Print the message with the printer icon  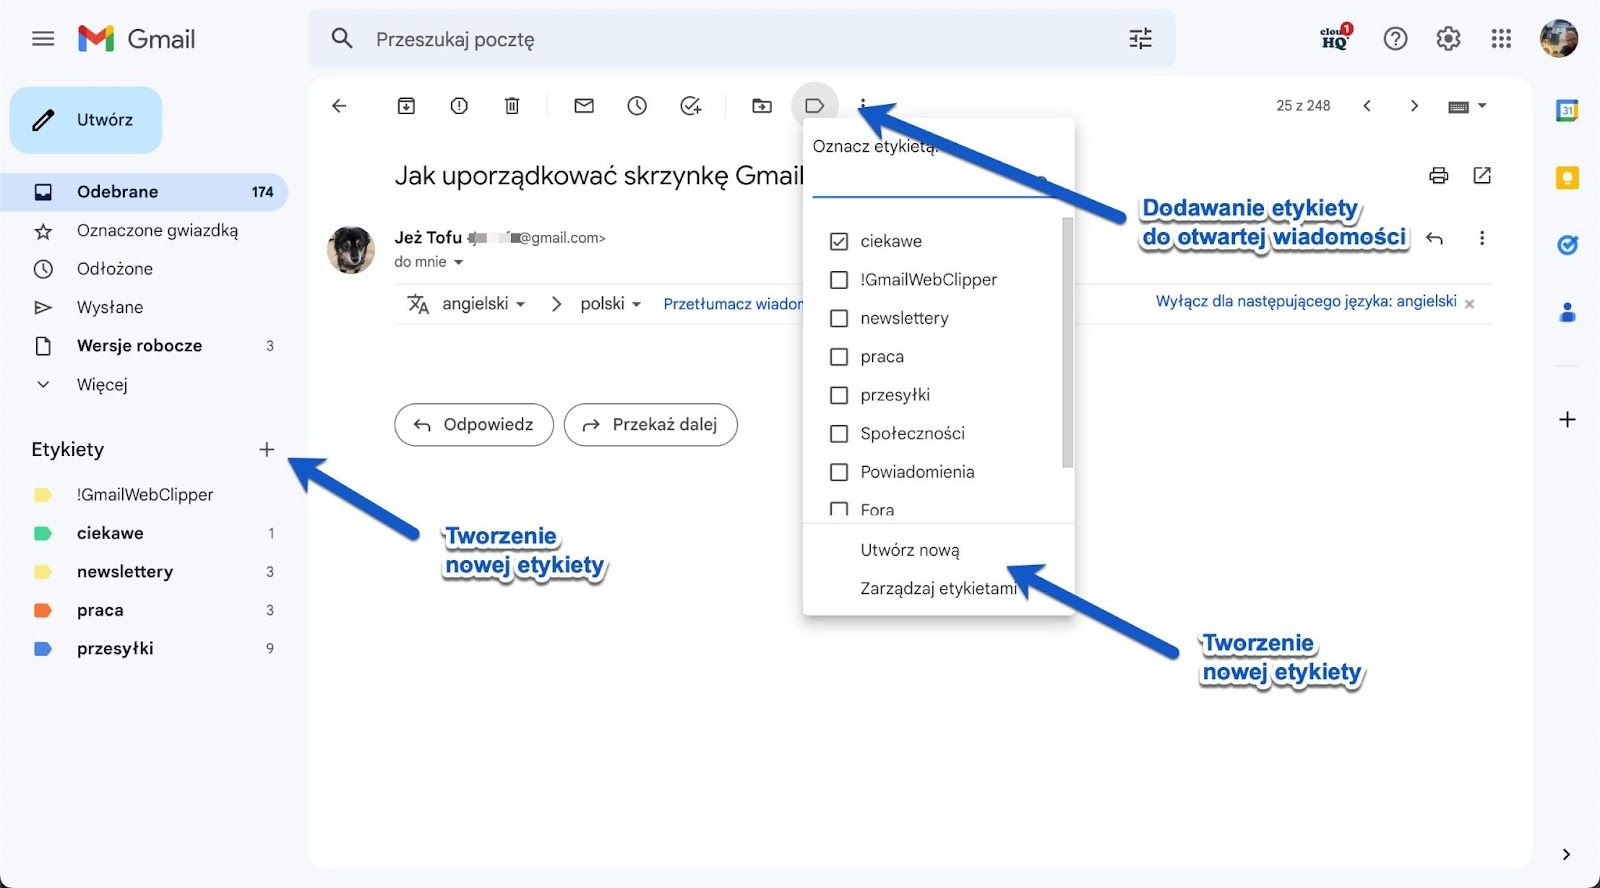pyautogui.click(x=1438, y=176)
